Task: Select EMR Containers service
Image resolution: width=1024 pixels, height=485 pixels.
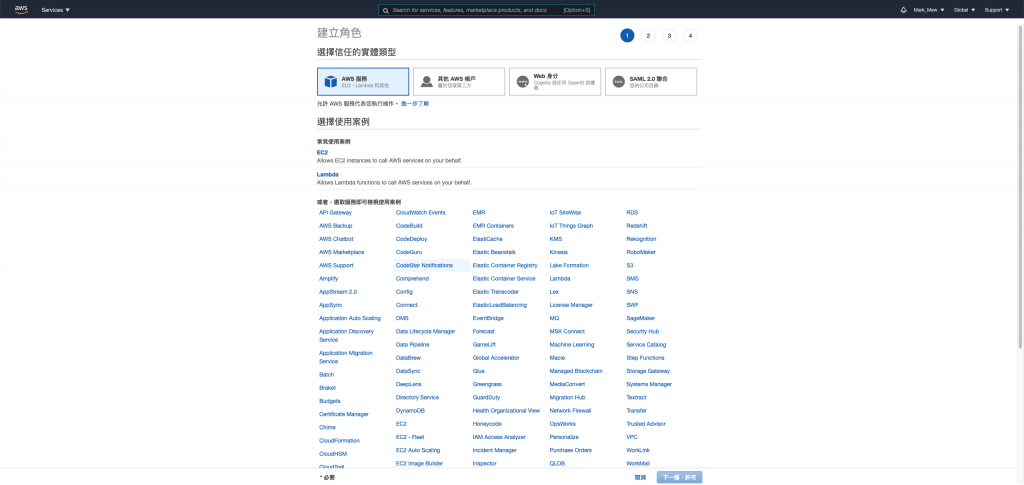Action: (493, 226)
